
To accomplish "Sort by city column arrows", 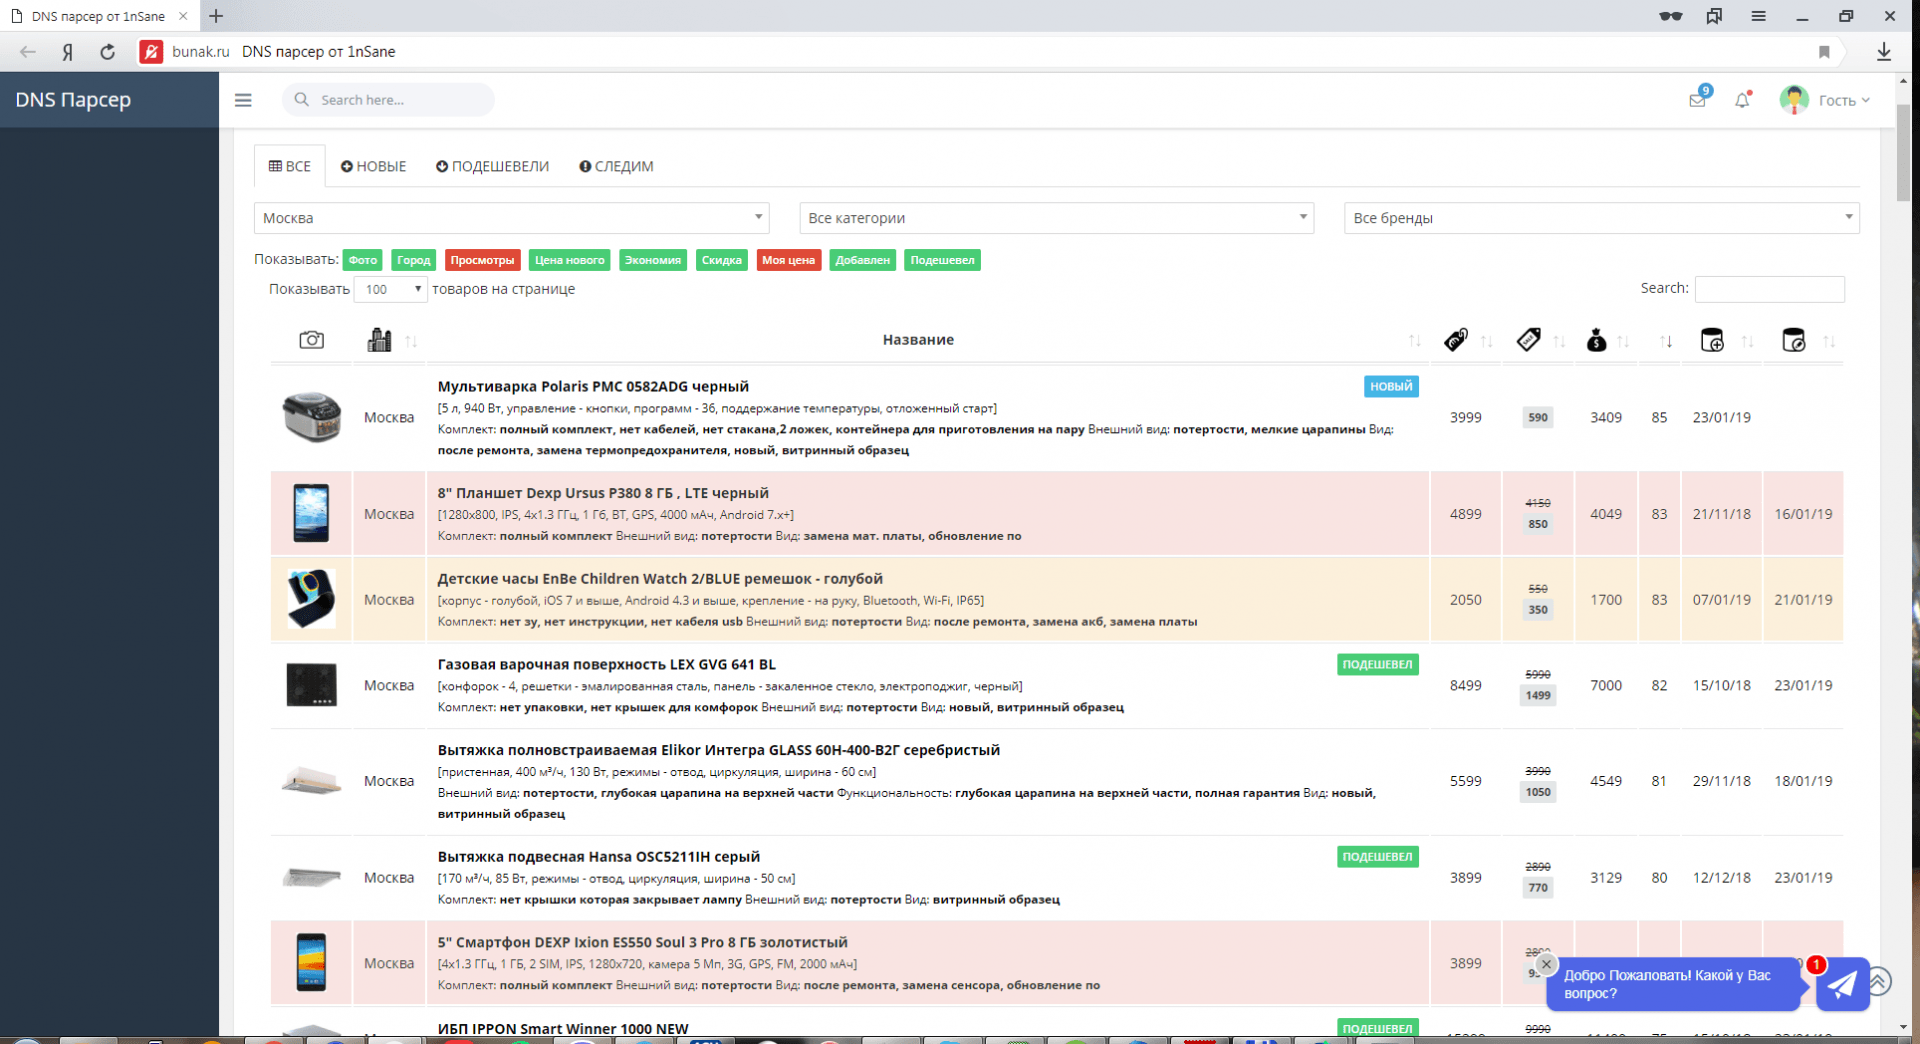I will tap(411, 341).
